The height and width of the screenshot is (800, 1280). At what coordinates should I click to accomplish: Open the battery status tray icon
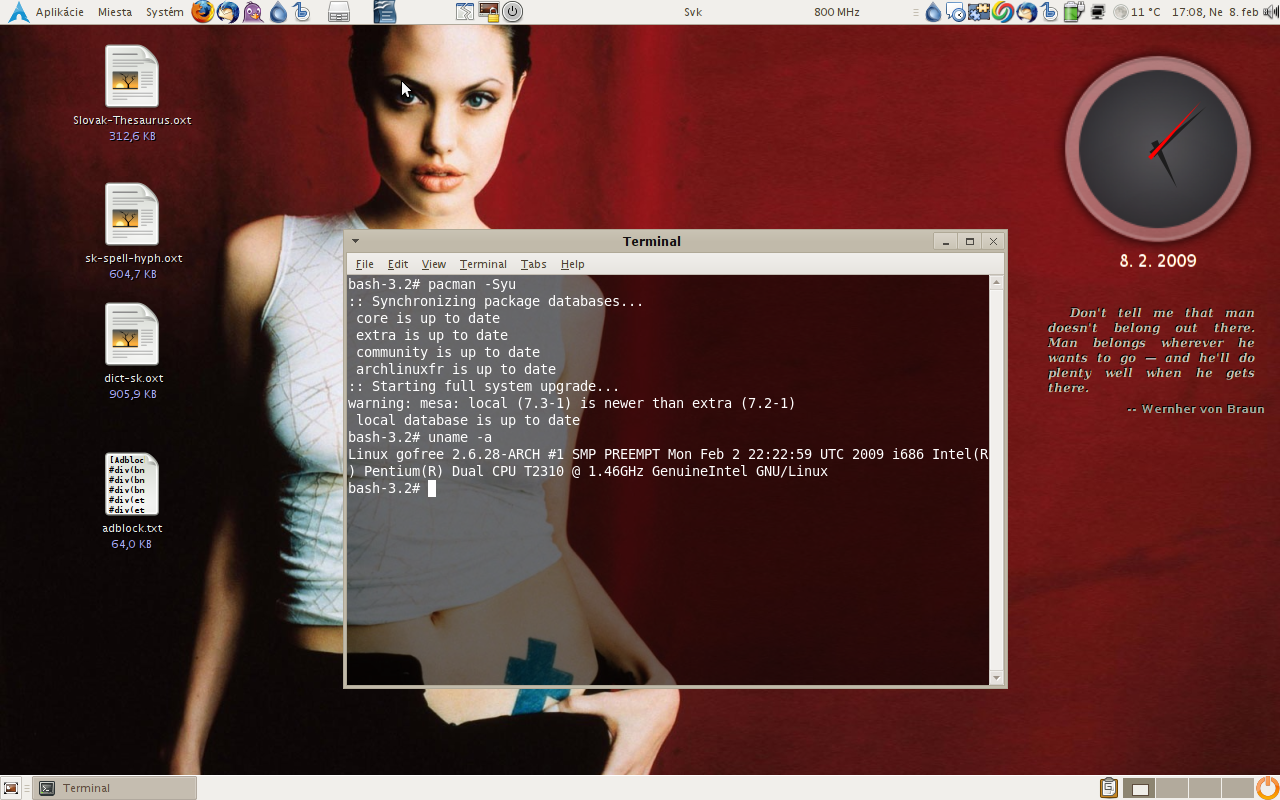coord(1074,12)
